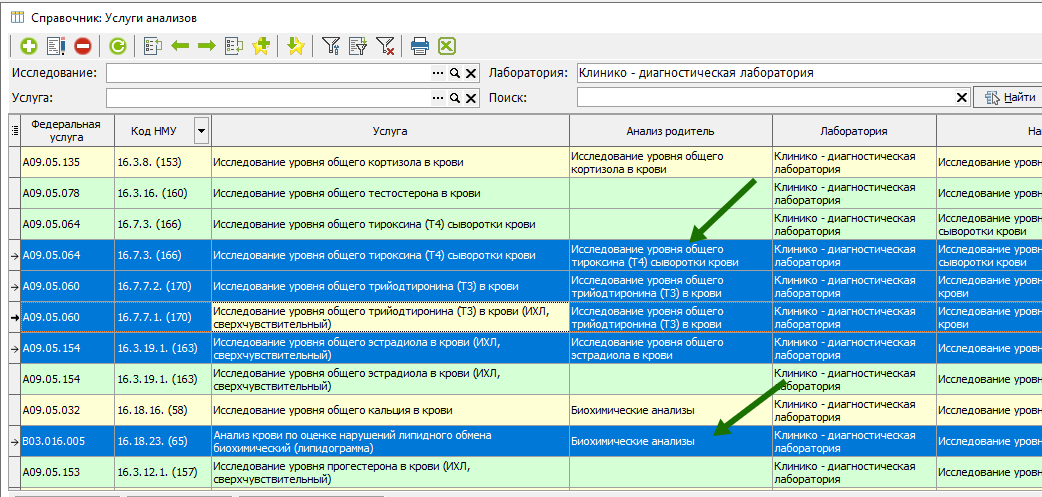Click the star with down arrow icon
Viewport: 1042px width, 497px height.
296,46
